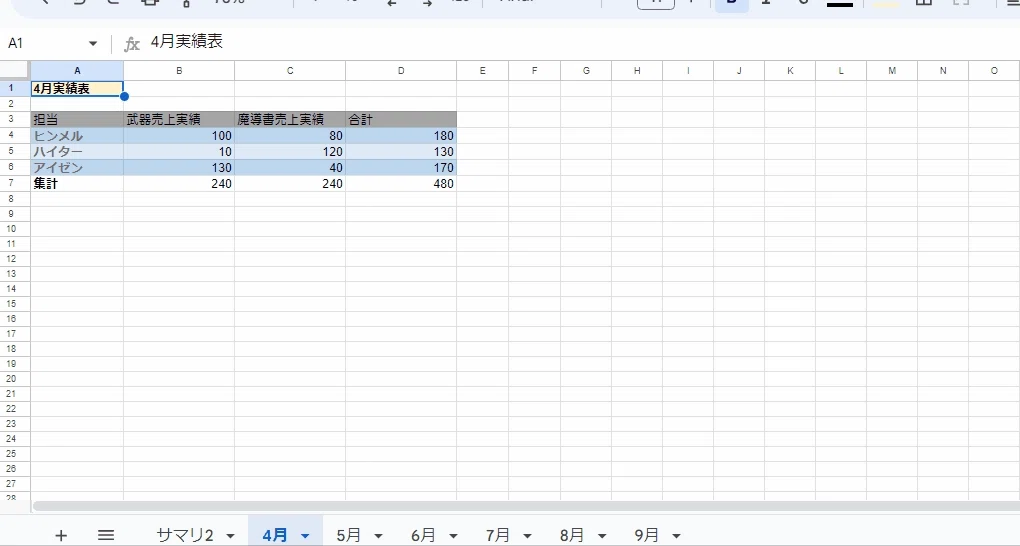Click the 武器売上実績 header cell
Viewport: 1020px width, 546px height.
click(179, 119)
